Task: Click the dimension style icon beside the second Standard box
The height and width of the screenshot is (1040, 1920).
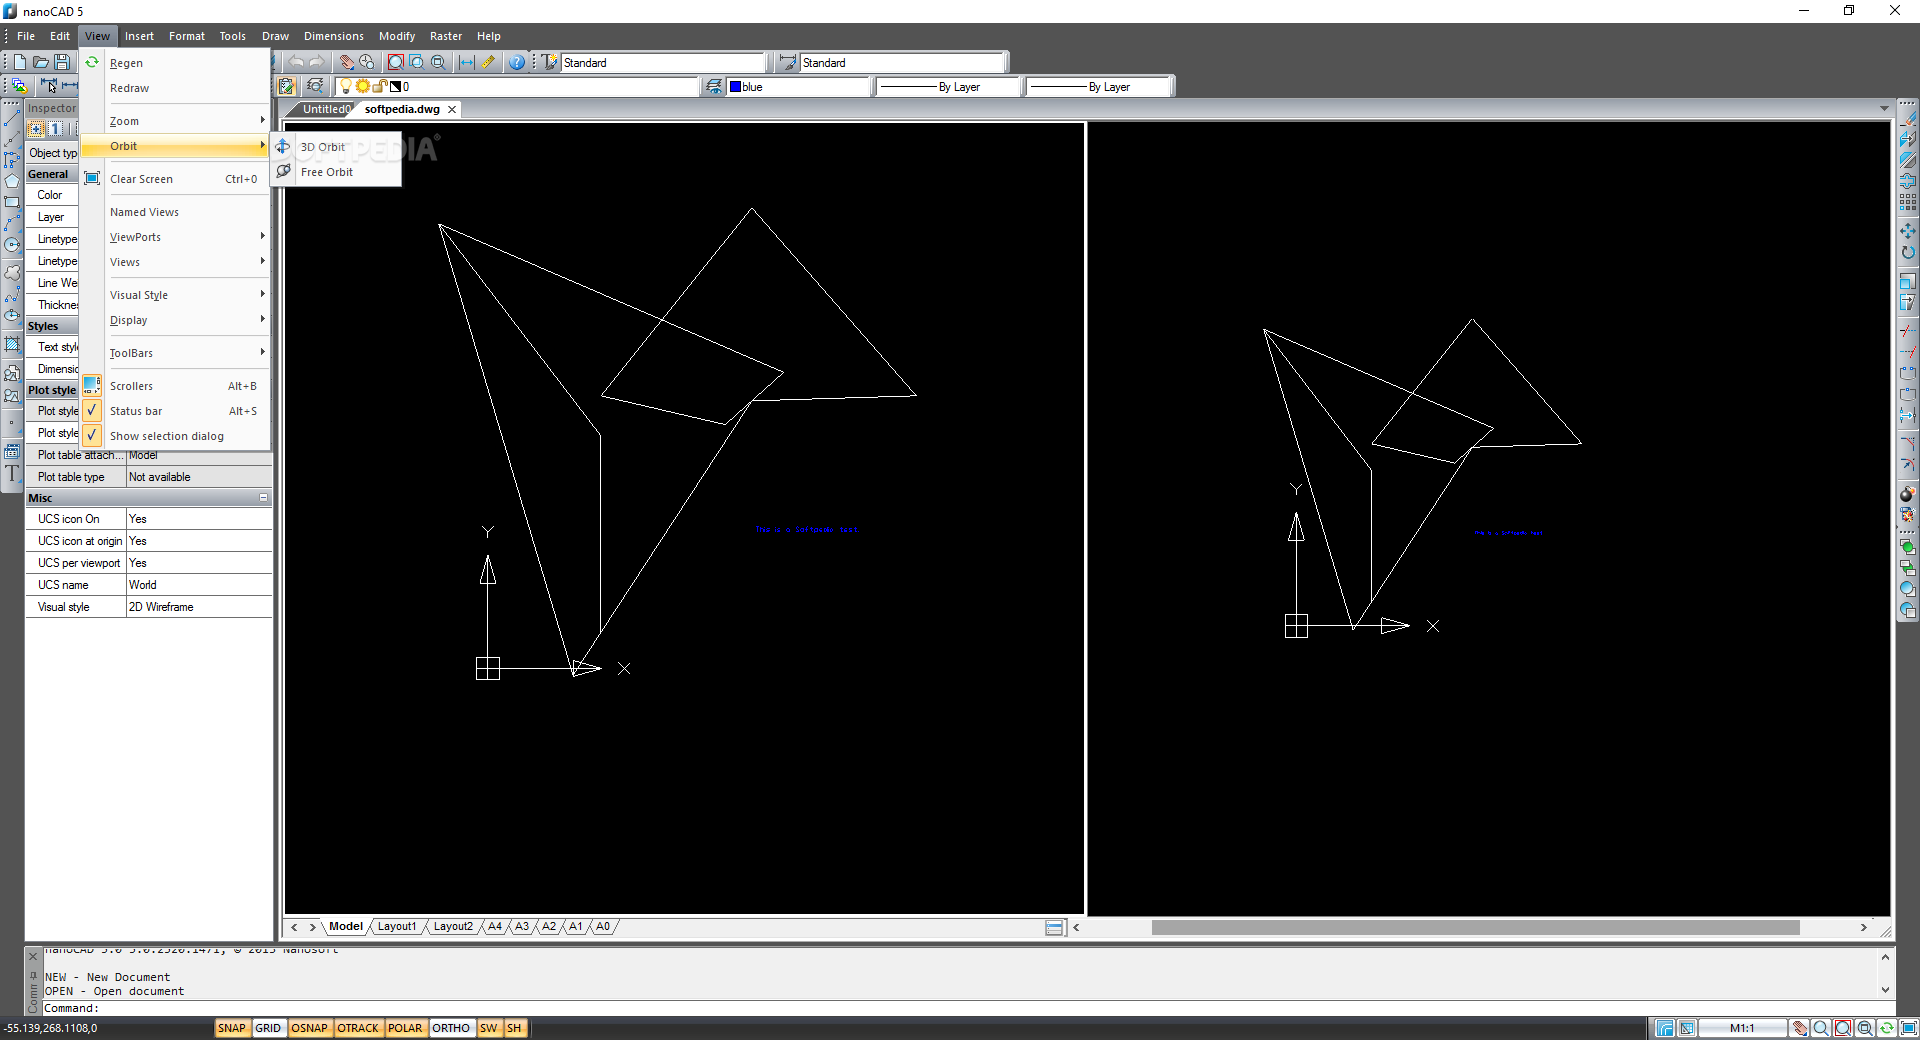Action: [788, 62]
